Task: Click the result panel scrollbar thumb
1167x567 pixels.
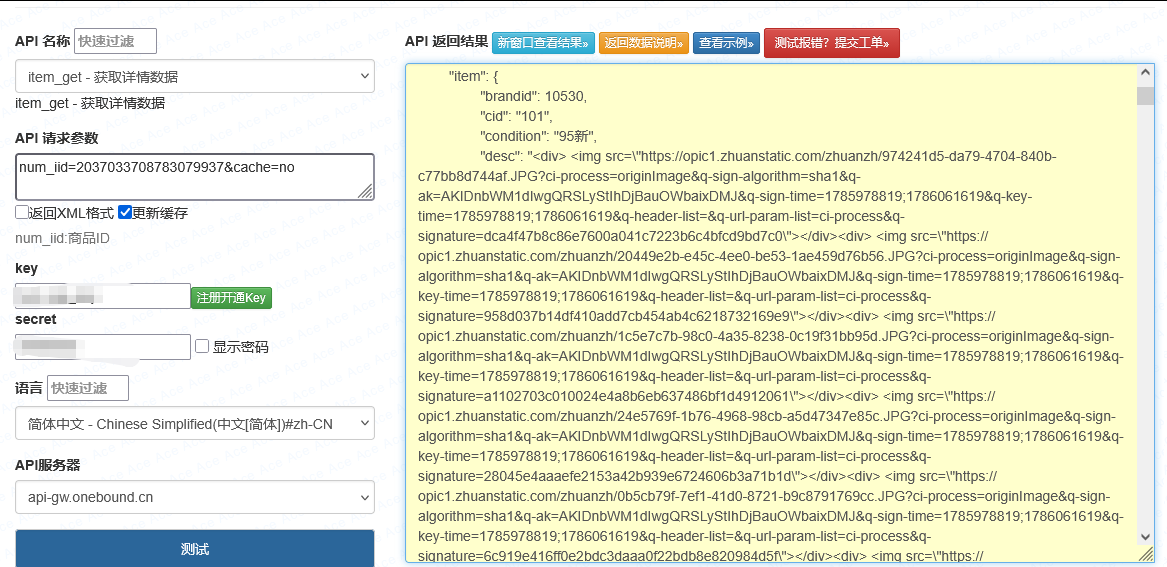Action: coord(1145,95)
